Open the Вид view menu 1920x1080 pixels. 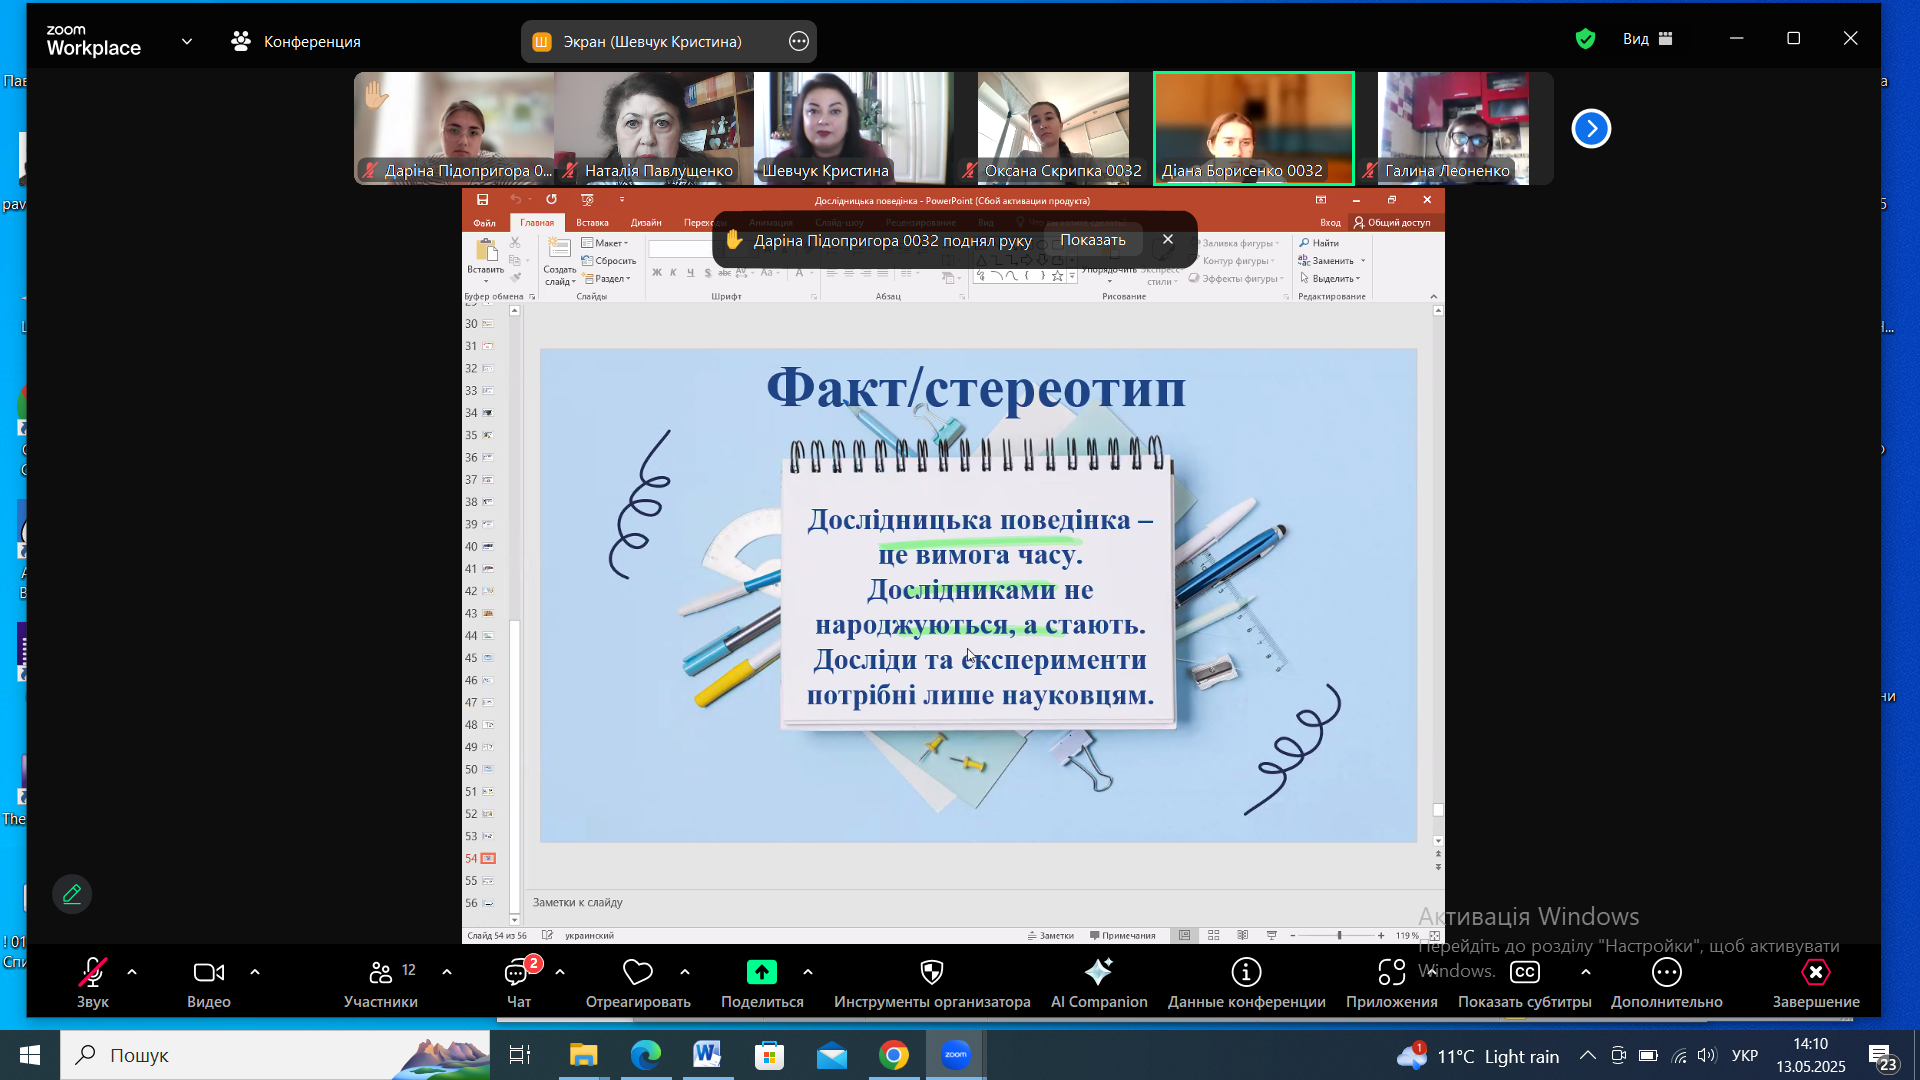point(1647,39)
